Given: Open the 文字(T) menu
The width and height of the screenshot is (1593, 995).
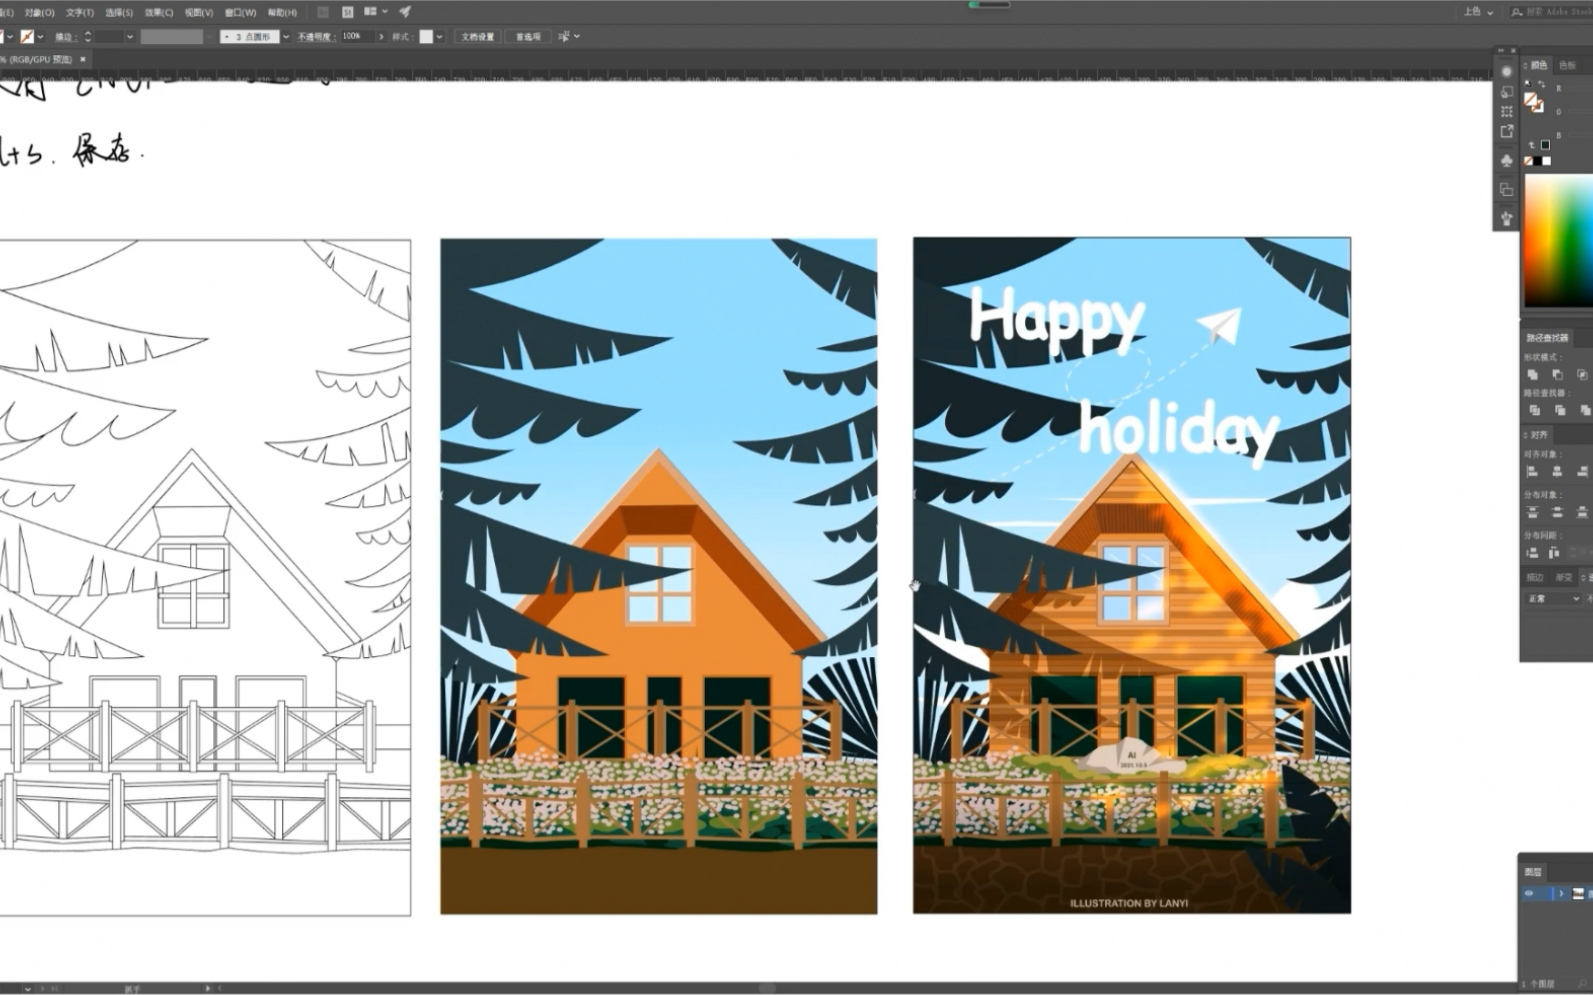Looking at the screenshot, I should (x=80, y=13).
